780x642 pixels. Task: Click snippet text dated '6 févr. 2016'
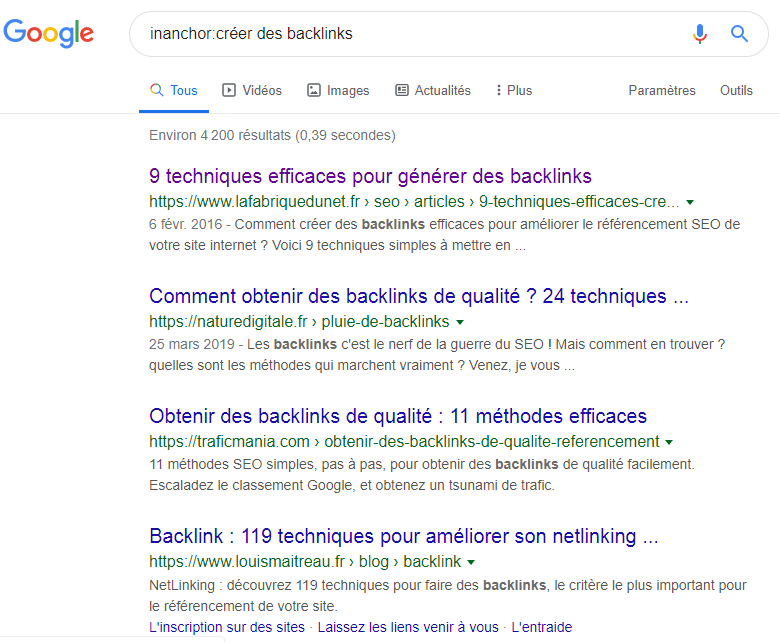point(444,235)
